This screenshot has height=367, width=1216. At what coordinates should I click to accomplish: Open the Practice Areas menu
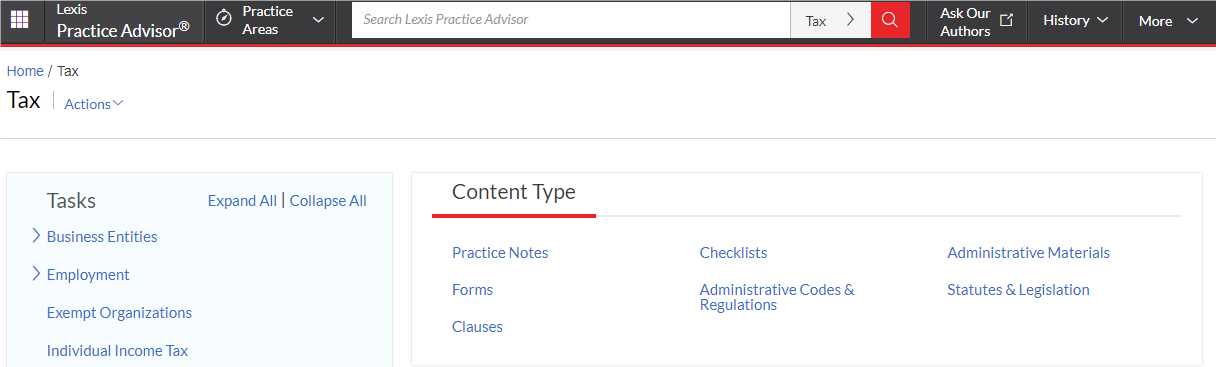[x=270, y=20]
